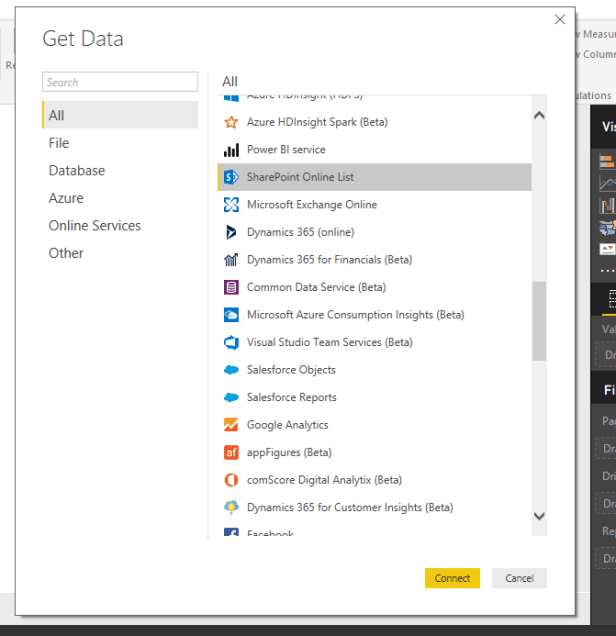Select the Other category

click(120, 253)
